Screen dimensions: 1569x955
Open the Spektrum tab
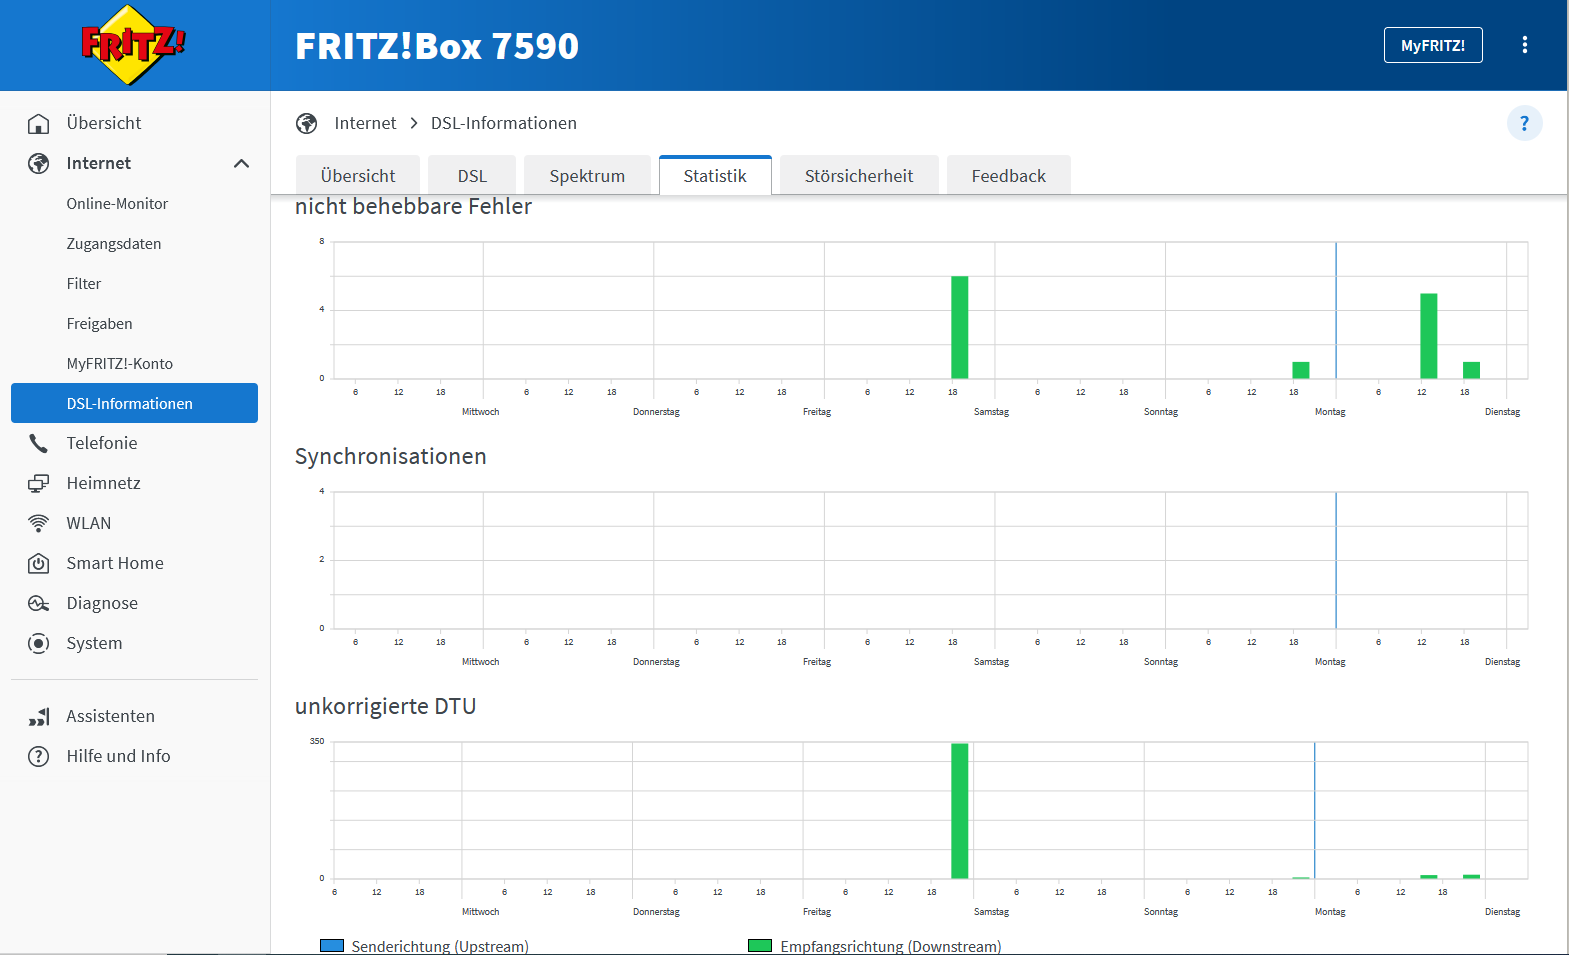(587, 175)
